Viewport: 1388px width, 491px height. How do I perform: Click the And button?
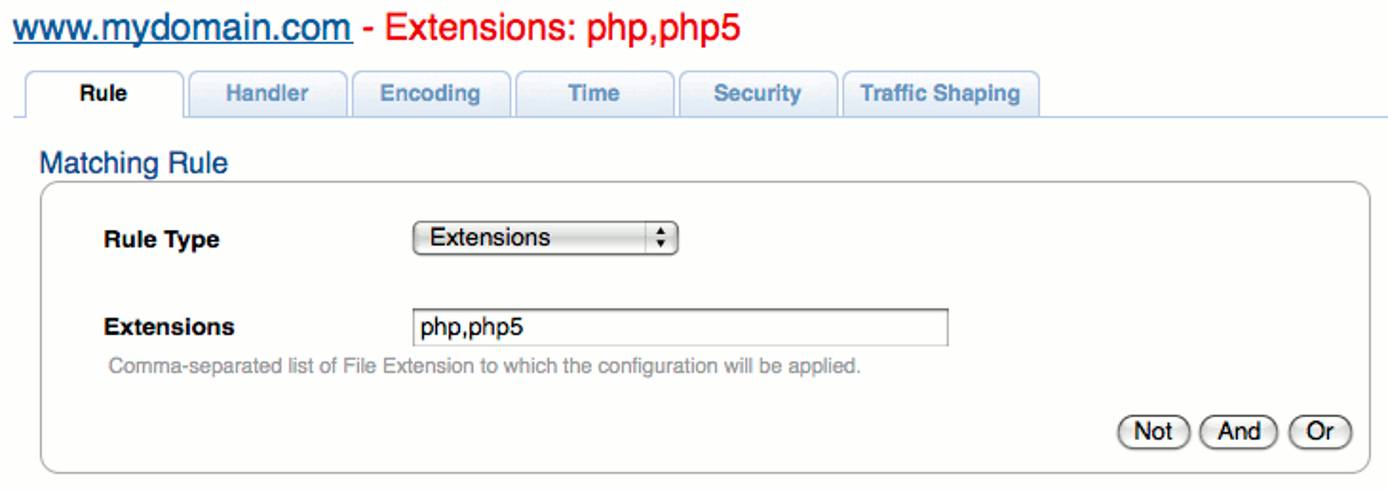point(1238,431)
